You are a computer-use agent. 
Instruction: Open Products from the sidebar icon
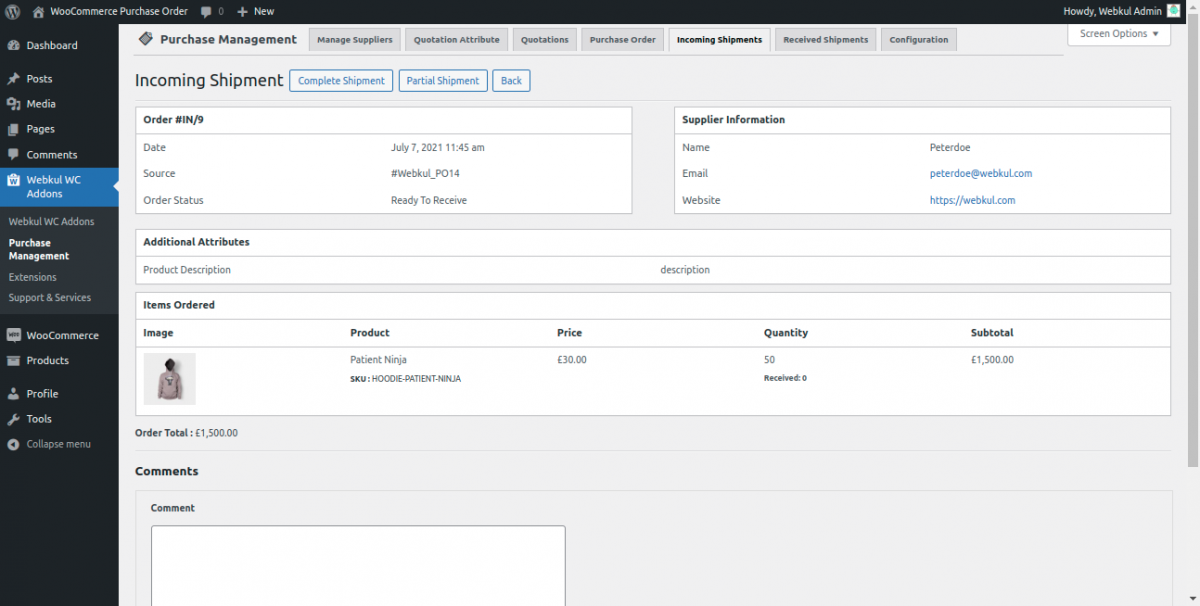click(x=14, y=361)
